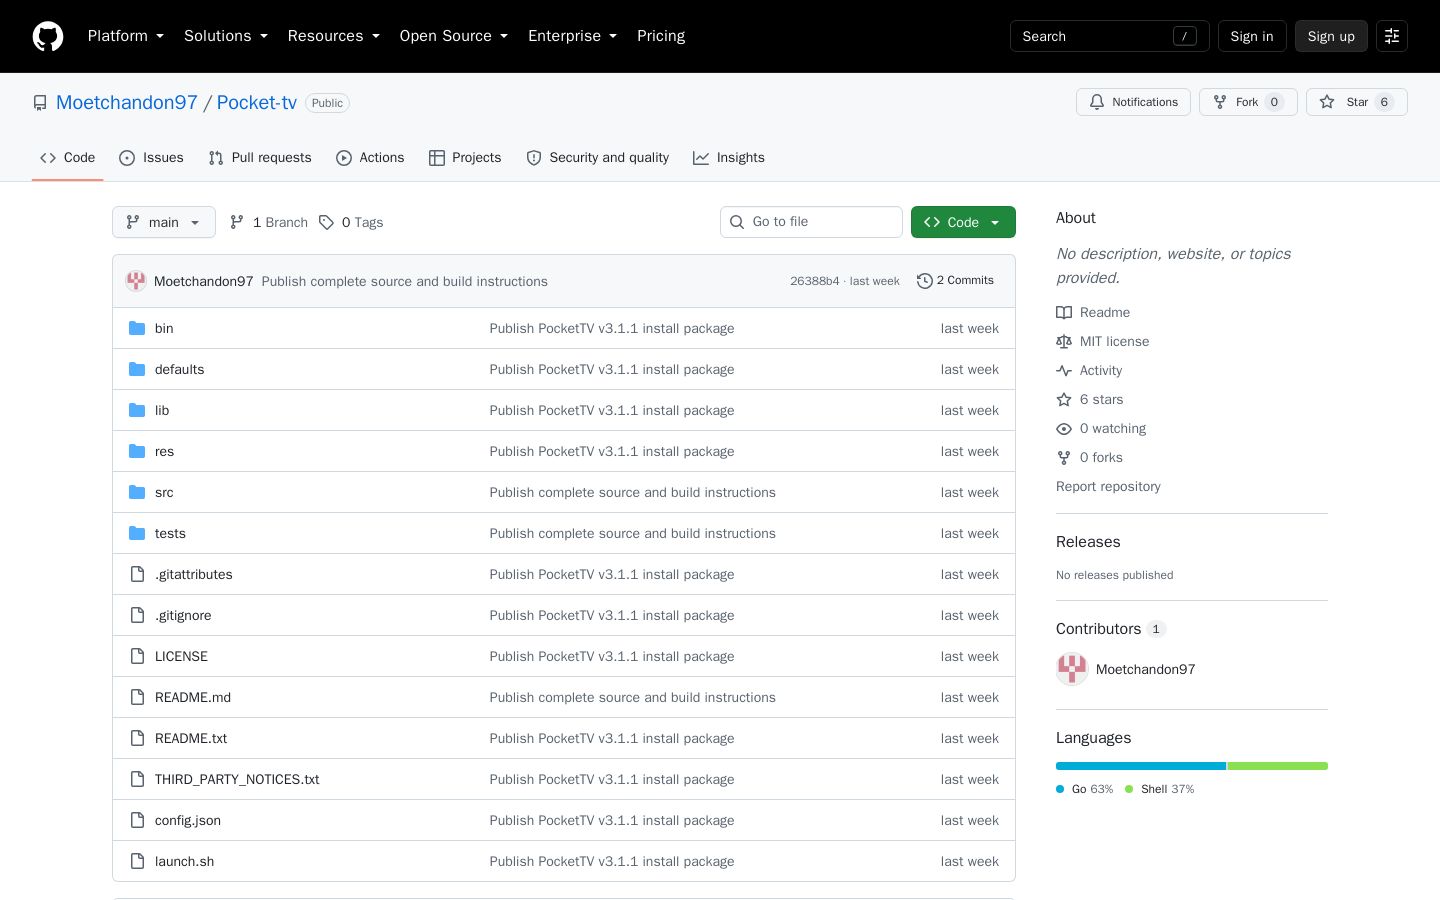This screenshot has height=900, width=1440.
Task: Open the Releases heading link
Action: coord(1088,542)
